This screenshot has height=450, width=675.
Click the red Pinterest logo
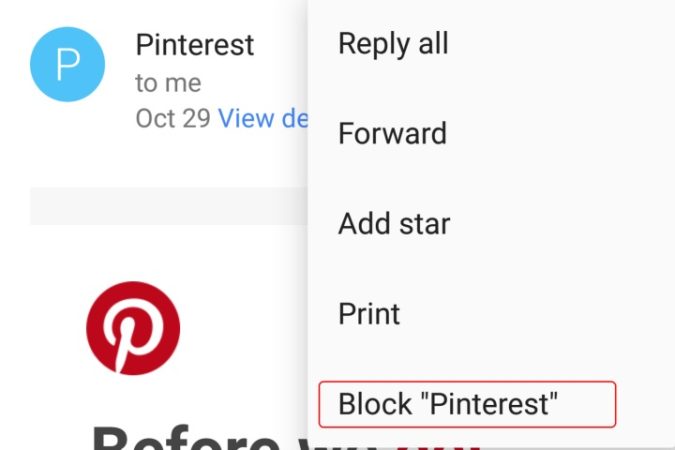click(133, 328)
